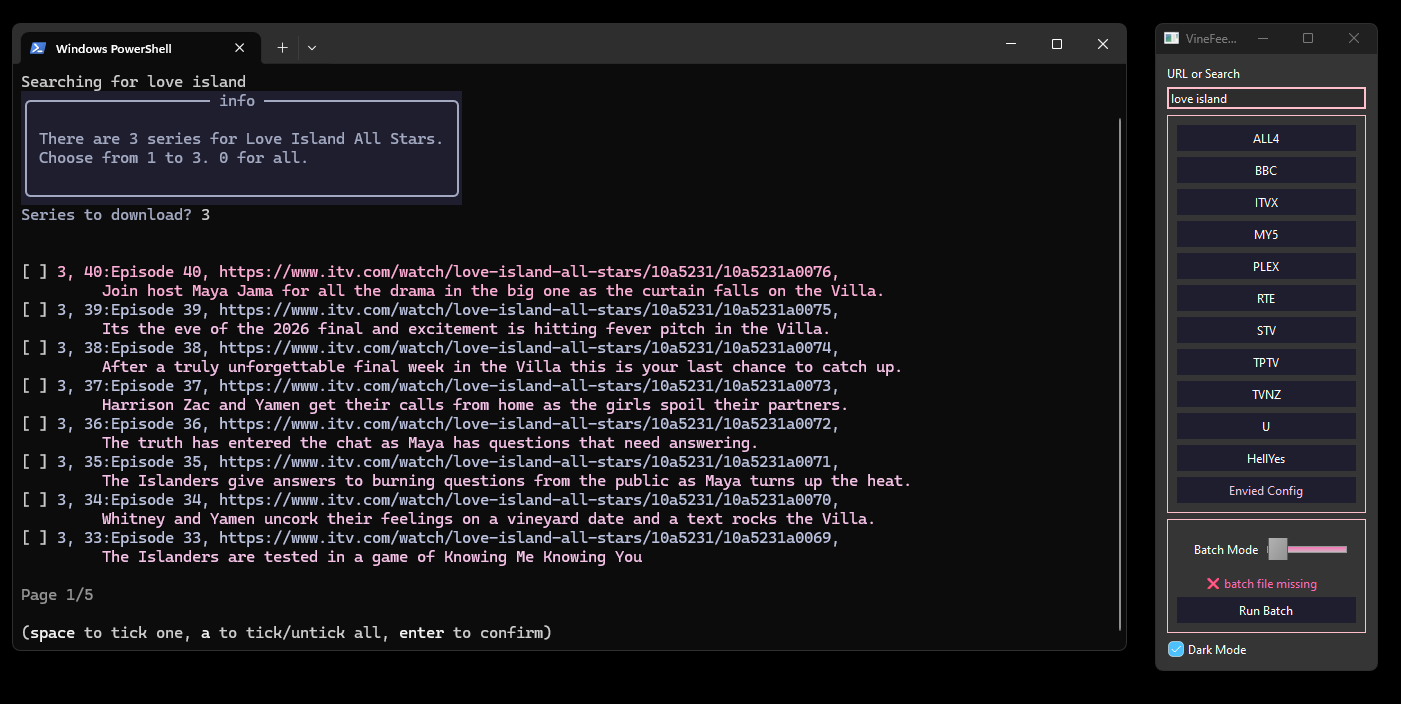The height and width of the screenshot is (704, 1401).
Task: Click the terminal vertical scrollbar
Action: [x=1120, y=370]
